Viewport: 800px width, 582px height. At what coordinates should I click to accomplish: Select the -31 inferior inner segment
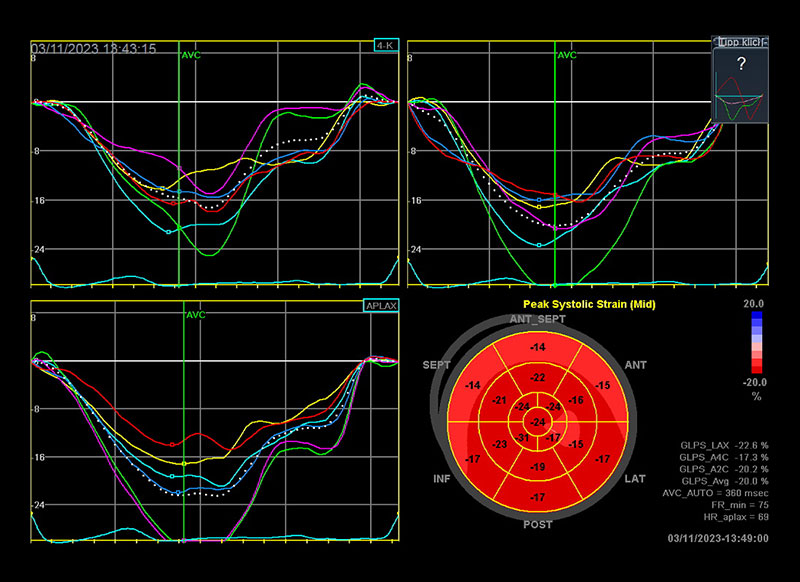pyautogui.click(x=522, y=437)
